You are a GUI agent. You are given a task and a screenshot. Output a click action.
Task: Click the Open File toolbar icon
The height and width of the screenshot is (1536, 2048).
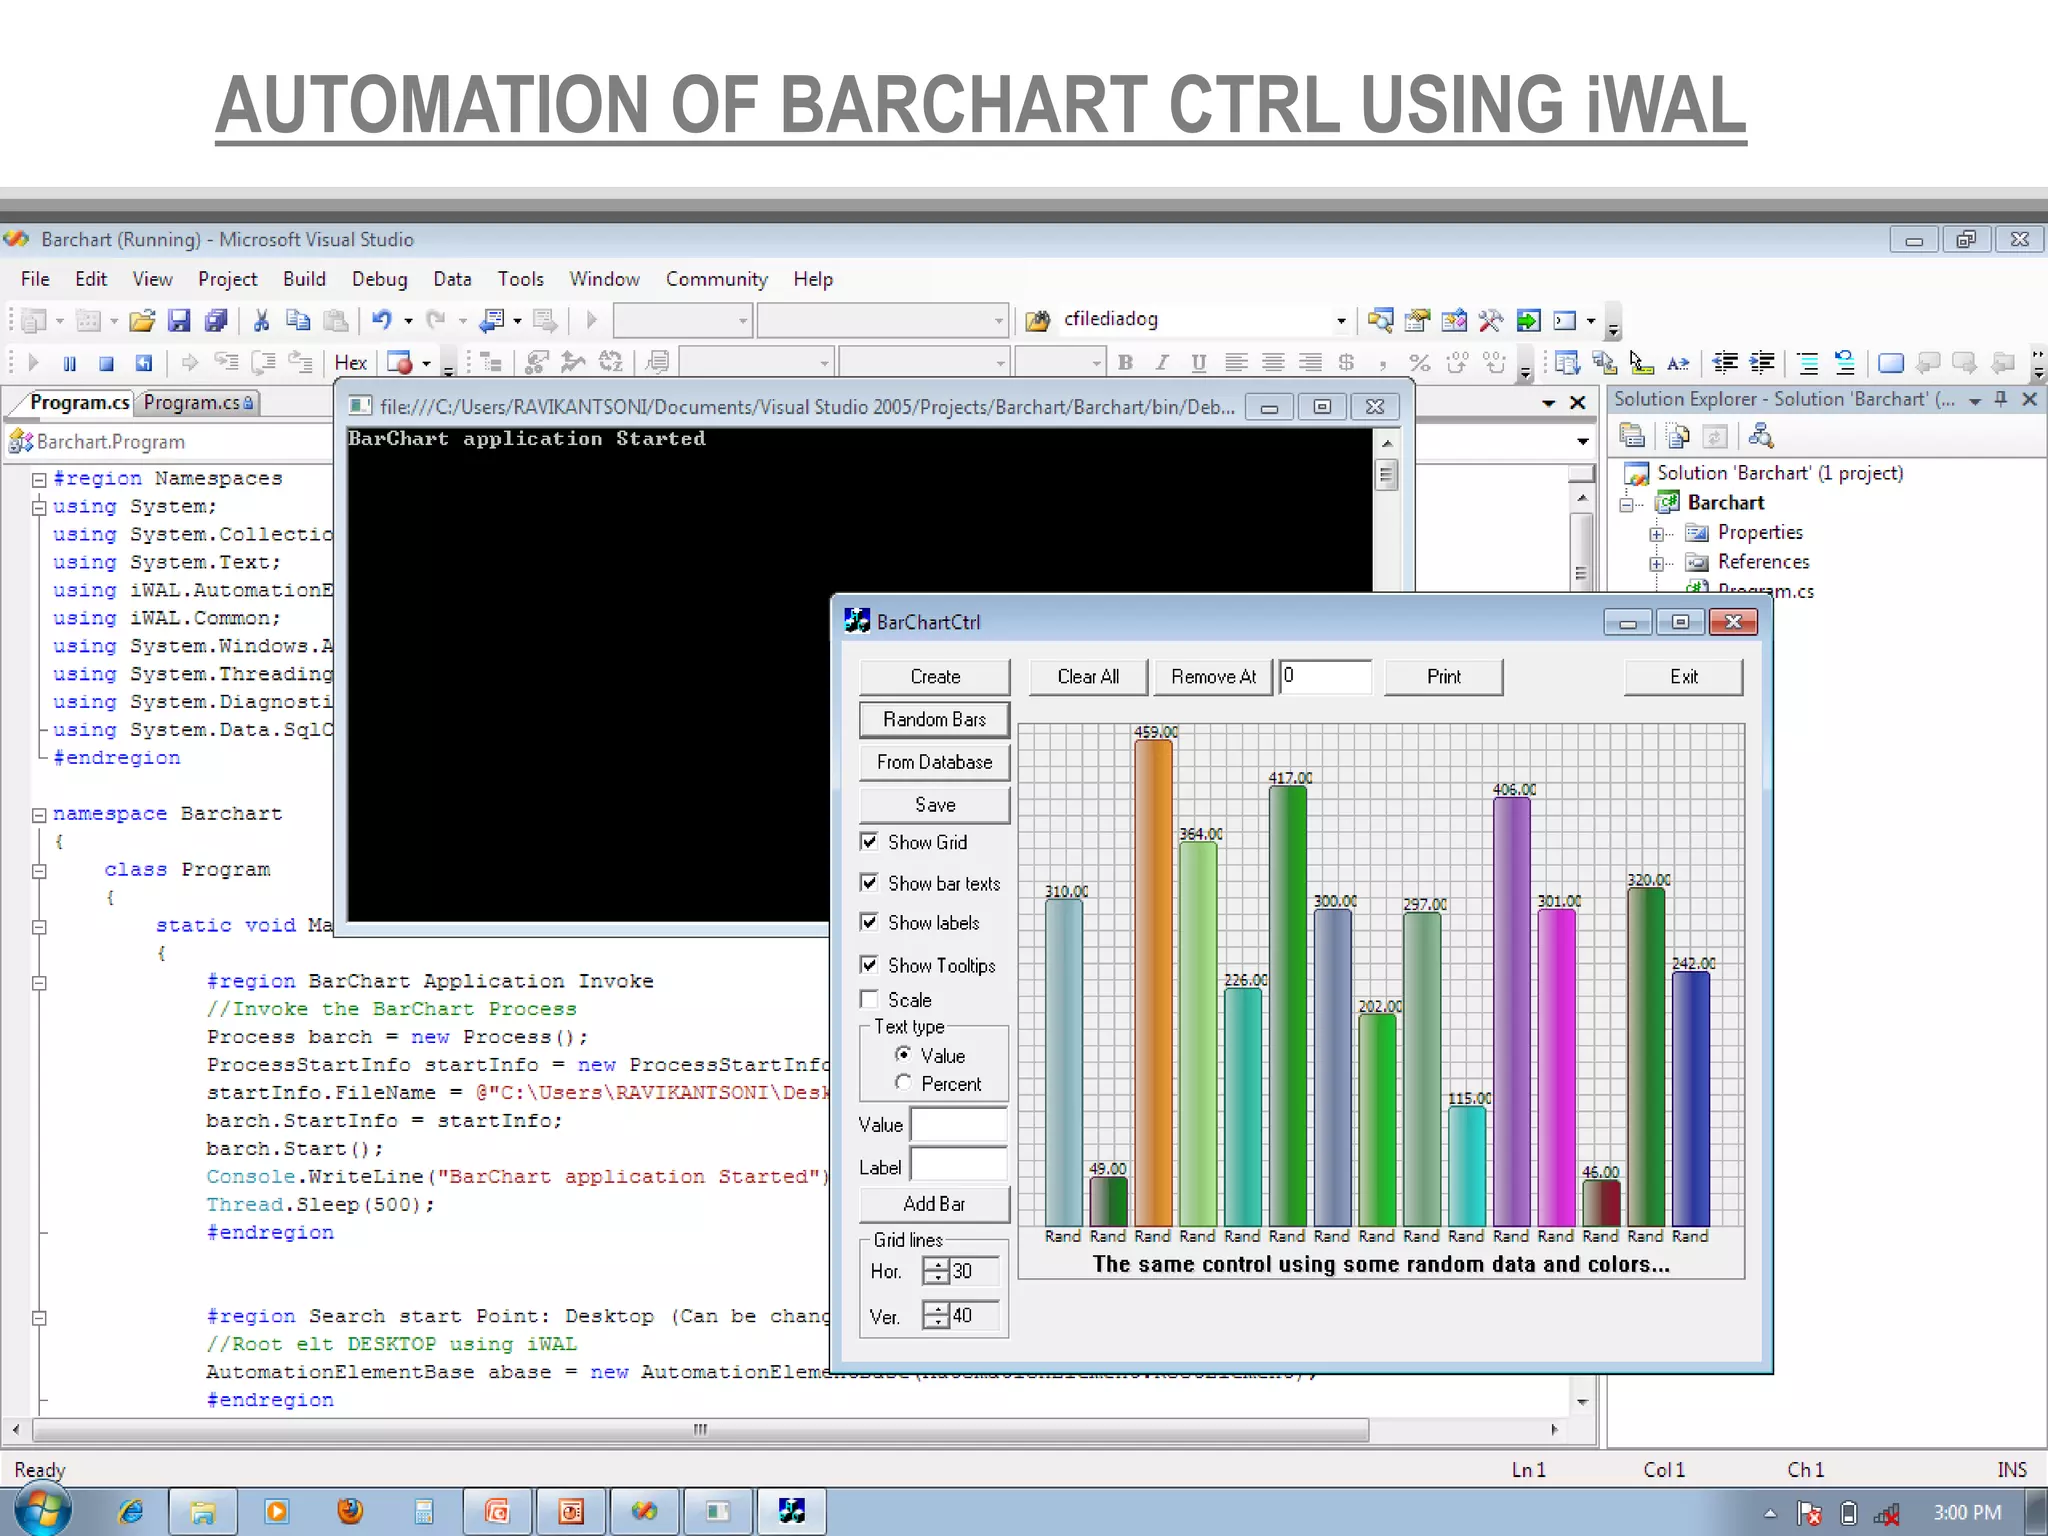[x=142, y=320]
